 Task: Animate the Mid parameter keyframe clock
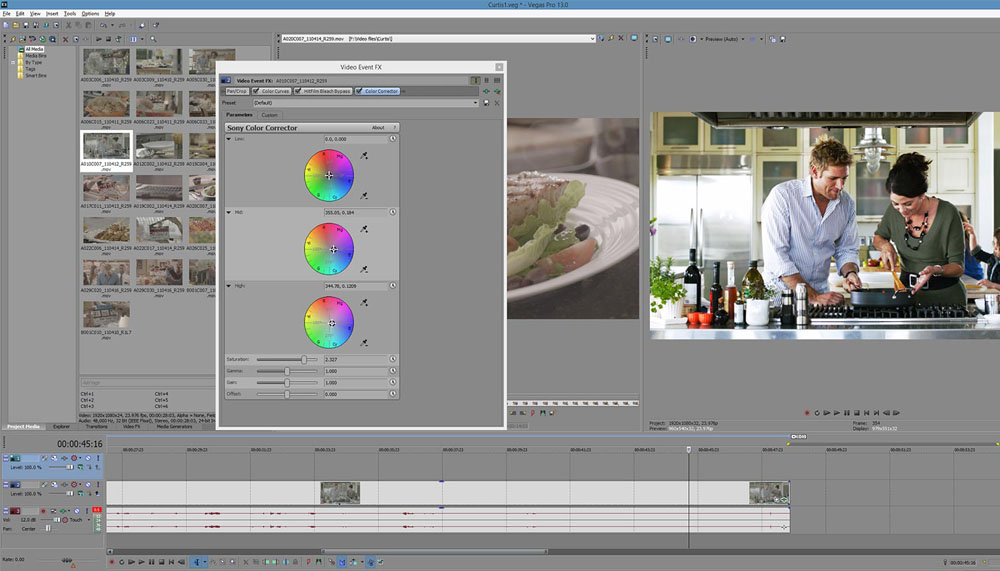pos(393,212)
